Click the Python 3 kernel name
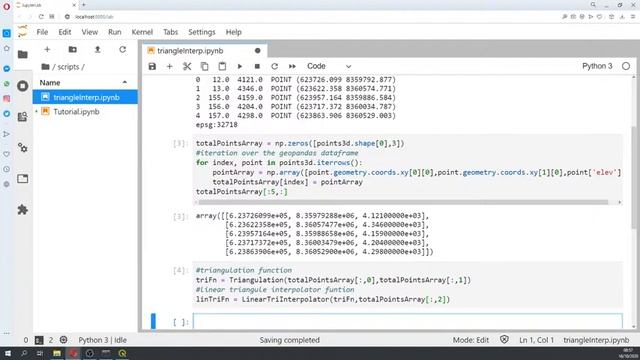Viewport: 640px width, 360px height. pos(597,66)
